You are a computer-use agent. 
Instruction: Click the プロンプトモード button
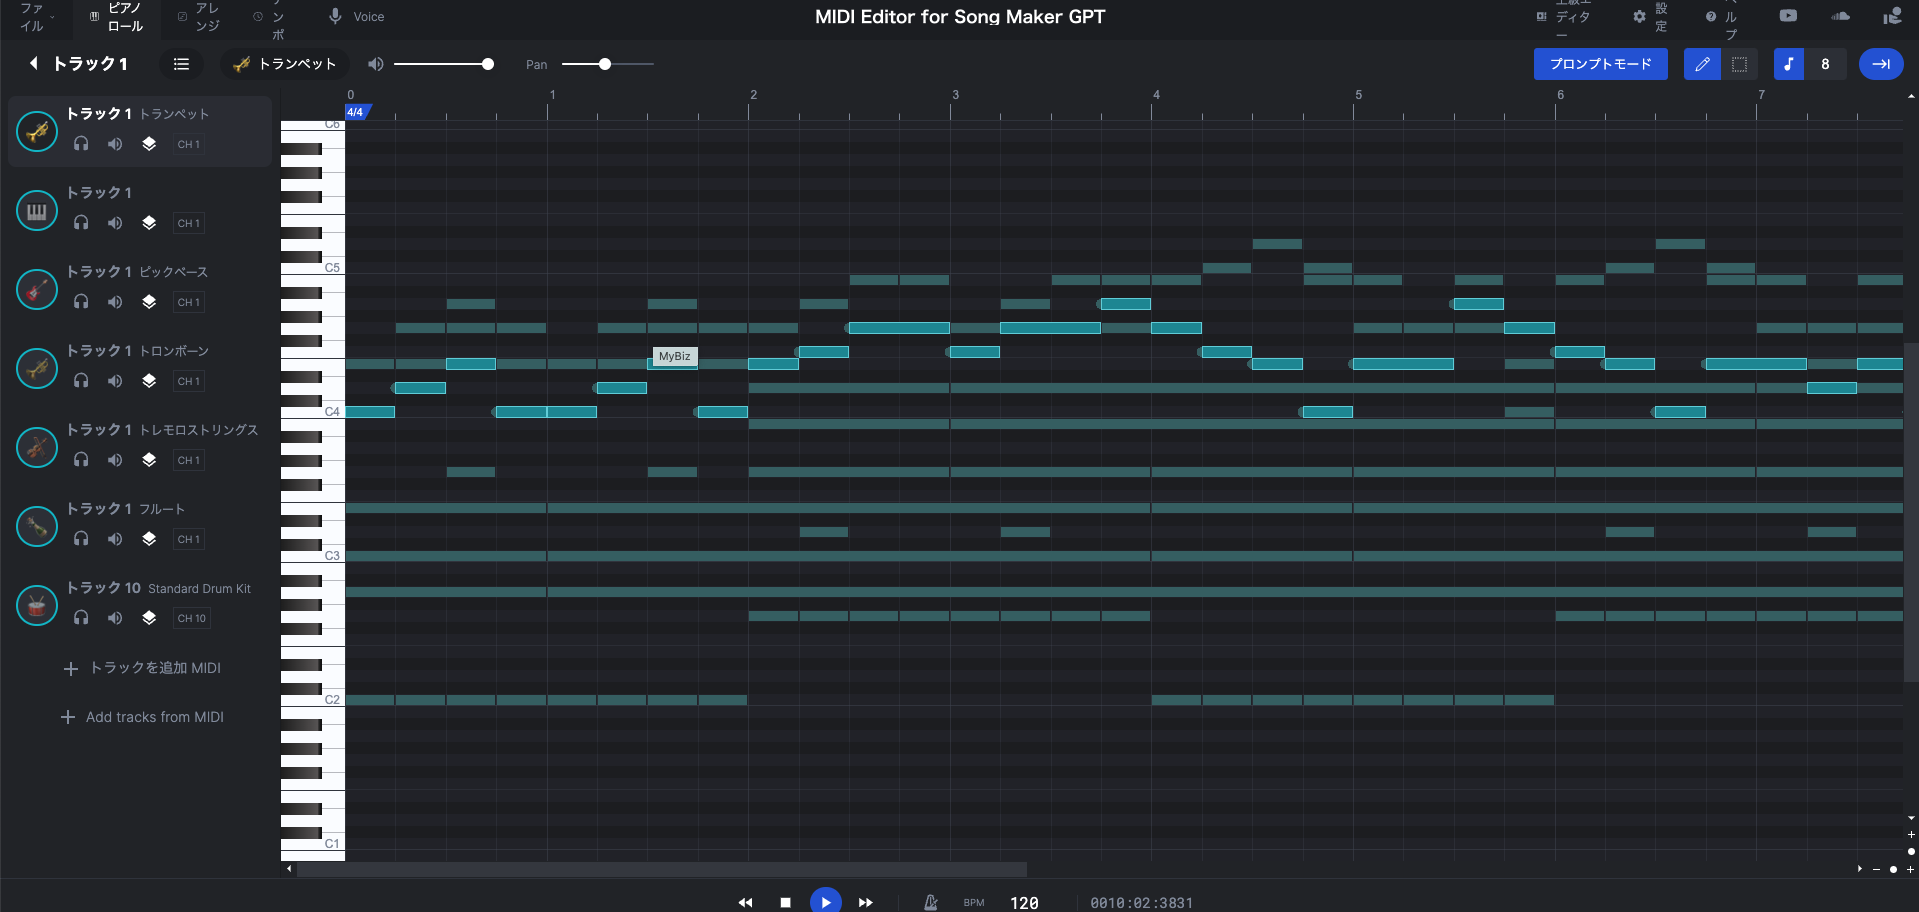click(1600, 63)
